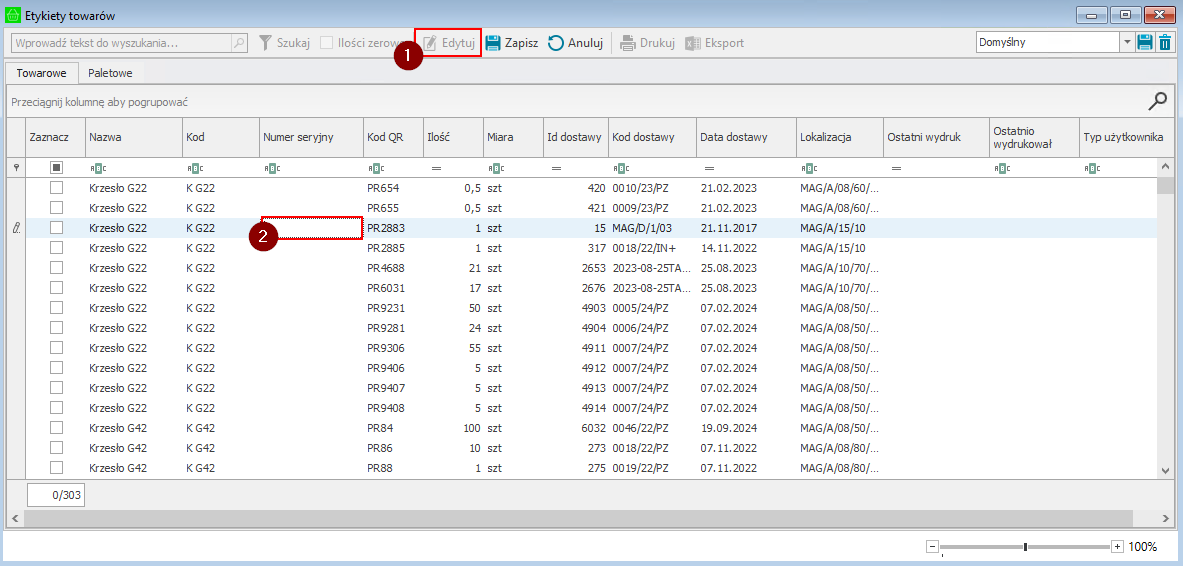Image resolution: width=1183 pixels, height=566 pixels.
Task: Click the zoom slider handle
Action: coord(1025,547)
